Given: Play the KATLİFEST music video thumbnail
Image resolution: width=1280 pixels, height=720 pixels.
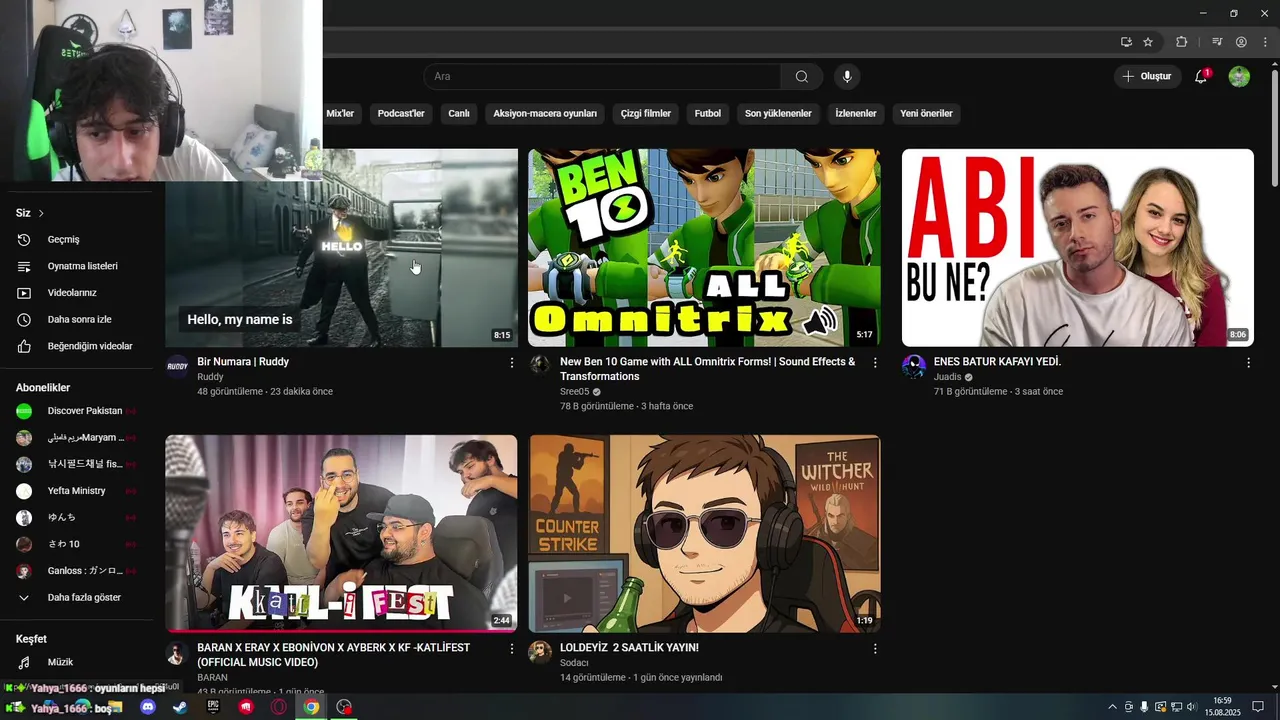Looking at the screenshot, I should (341, 533).
